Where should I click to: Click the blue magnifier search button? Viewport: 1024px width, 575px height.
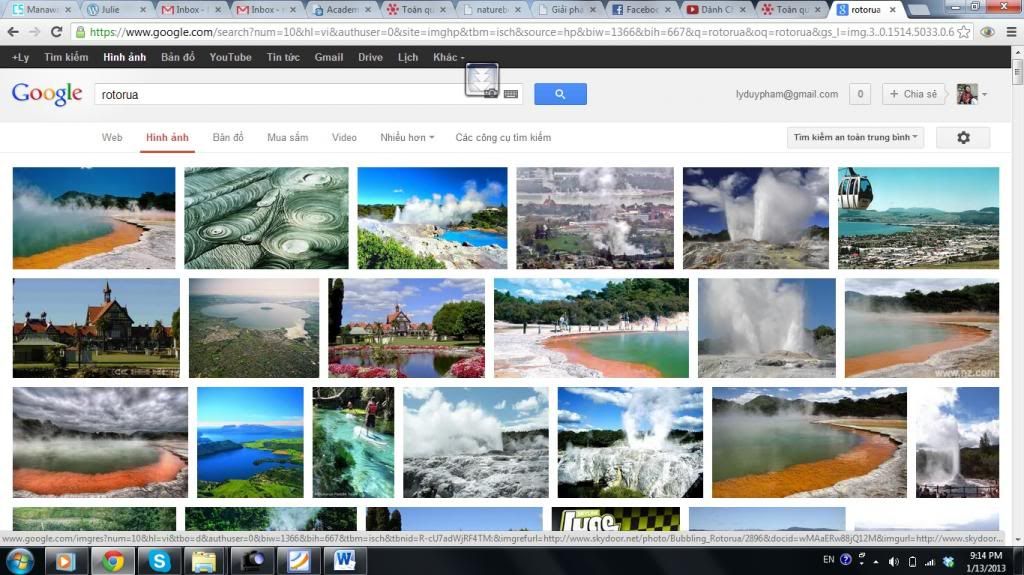tap(560, 94)
